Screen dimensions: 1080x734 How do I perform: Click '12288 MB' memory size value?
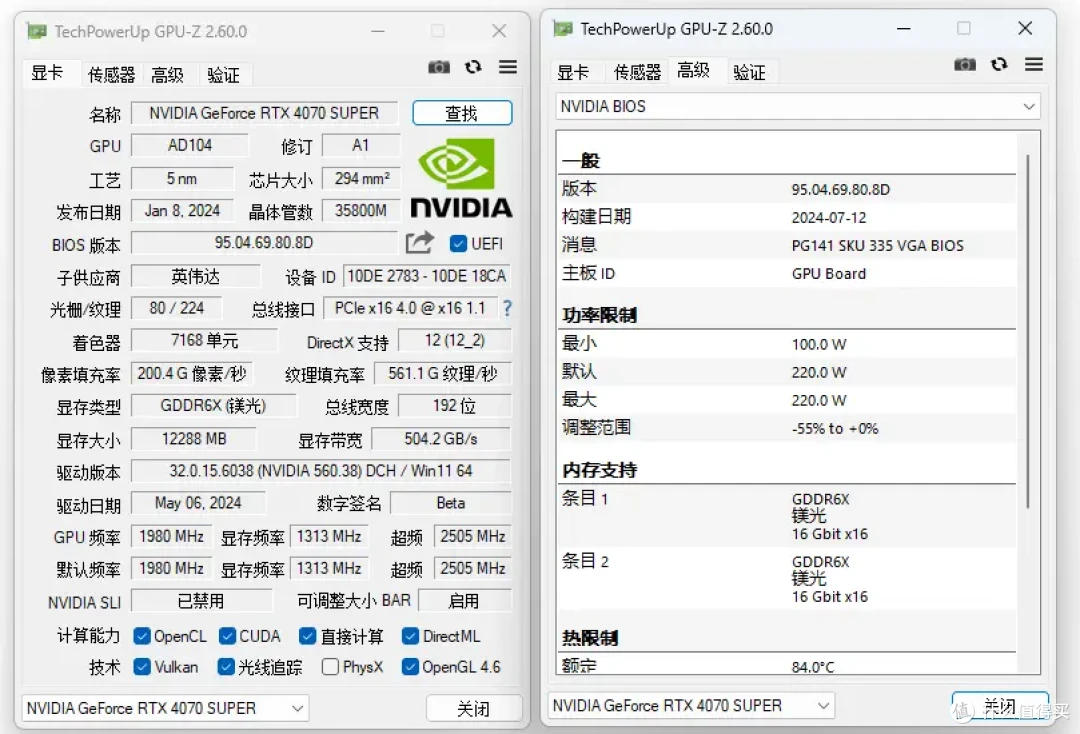(x=194, y=439)
